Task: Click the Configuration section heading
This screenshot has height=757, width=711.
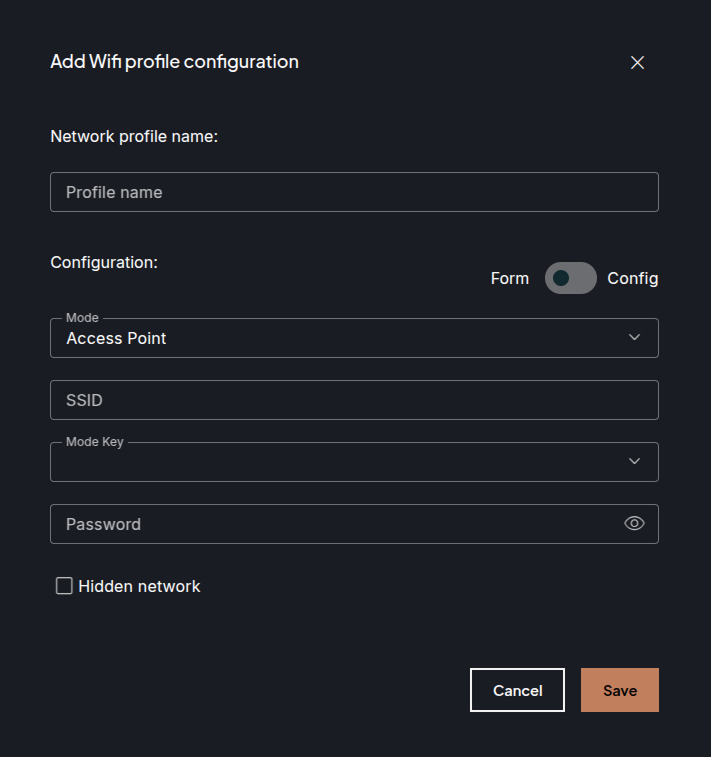Action: pyautogui.click(x=104, y=262)
